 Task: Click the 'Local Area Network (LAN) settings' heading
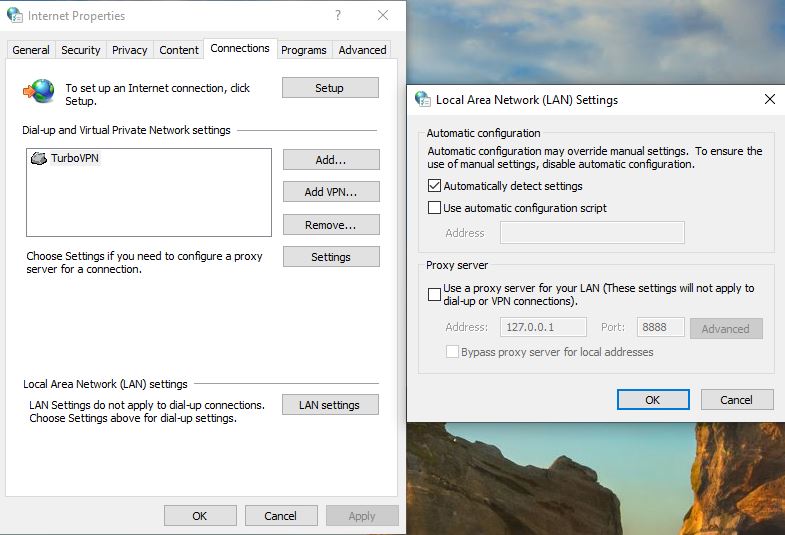point(105,384)
